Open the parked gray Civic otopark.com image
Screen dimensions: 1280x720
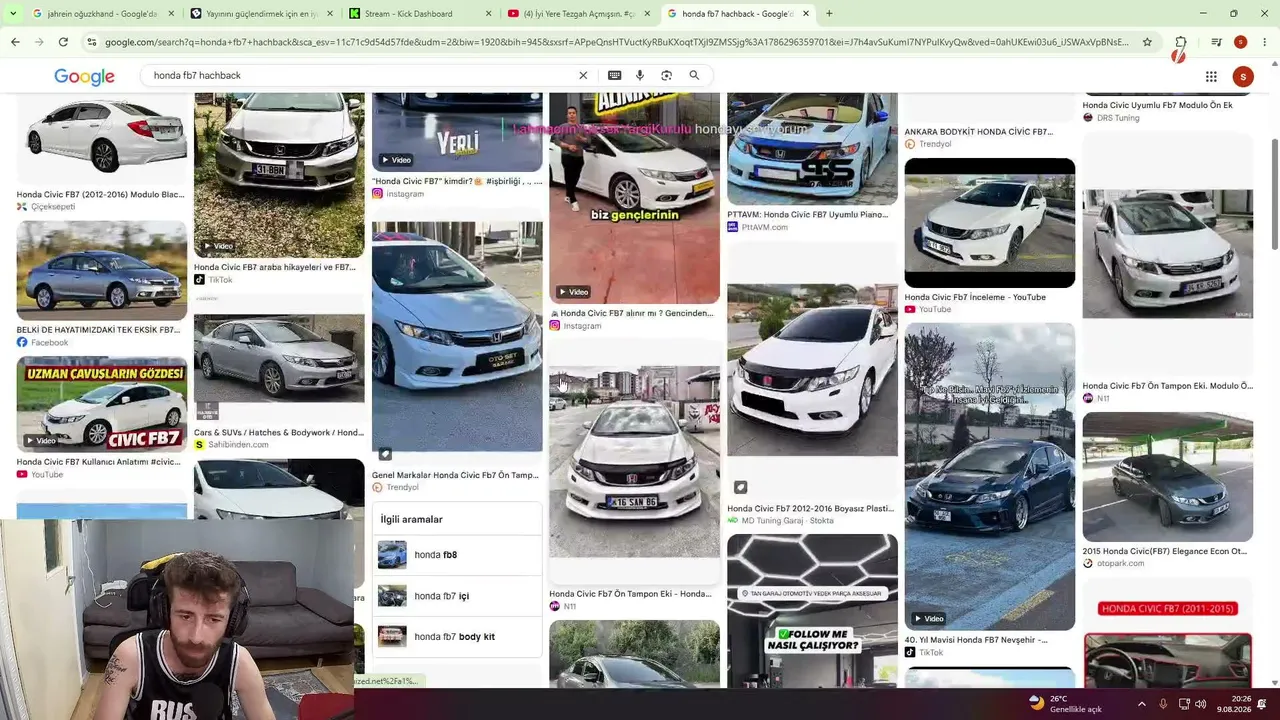(1167, 477)
